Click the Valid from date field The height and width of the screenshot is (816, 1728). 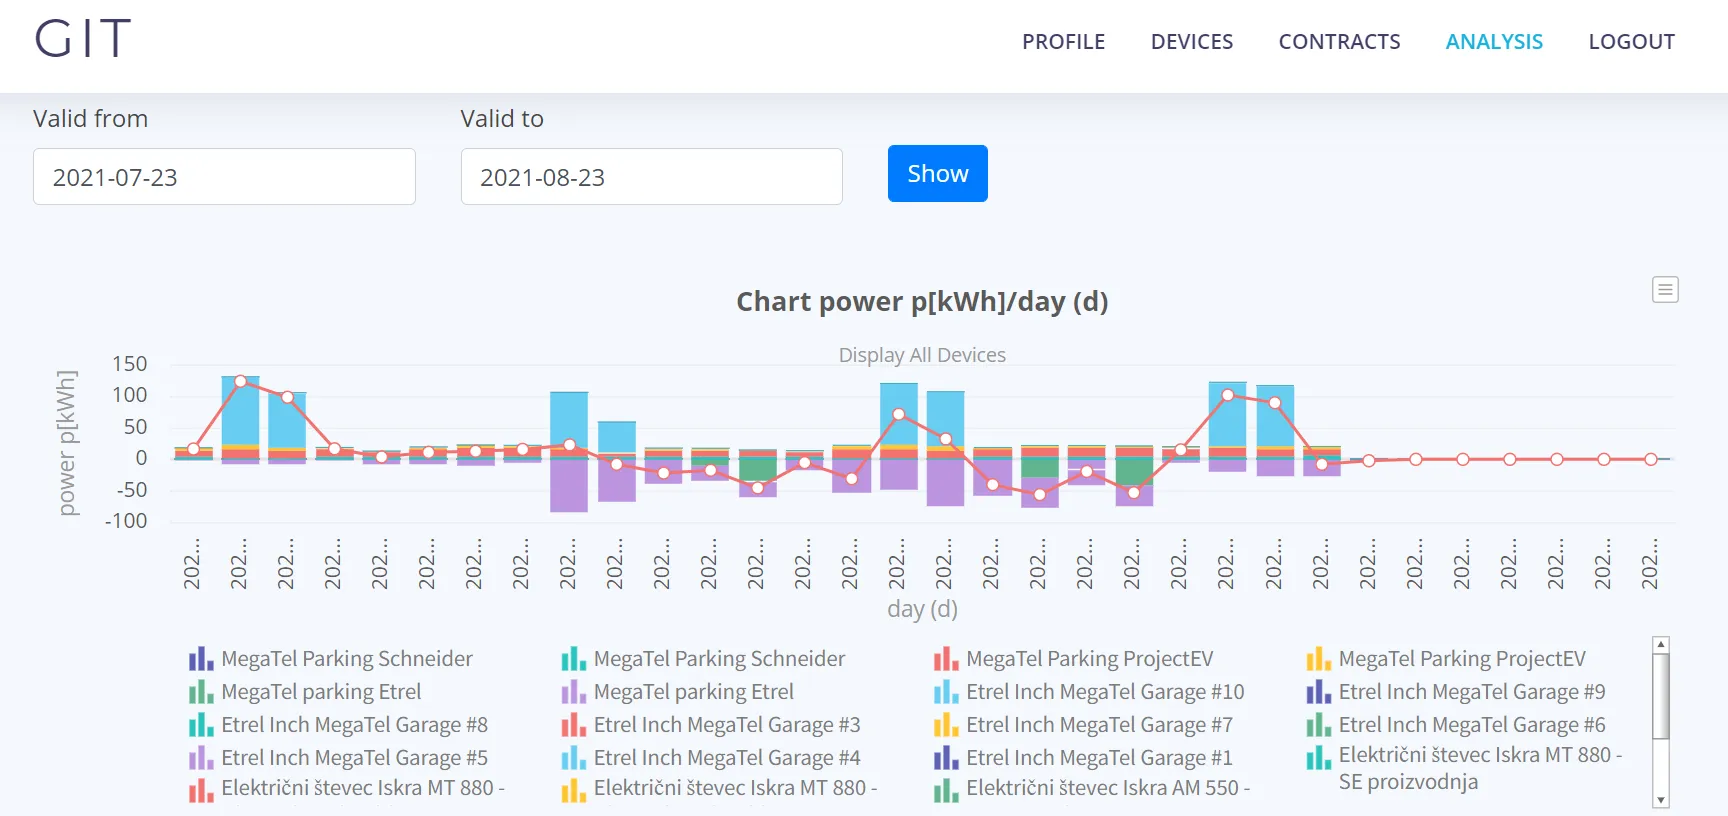[224, 177]
